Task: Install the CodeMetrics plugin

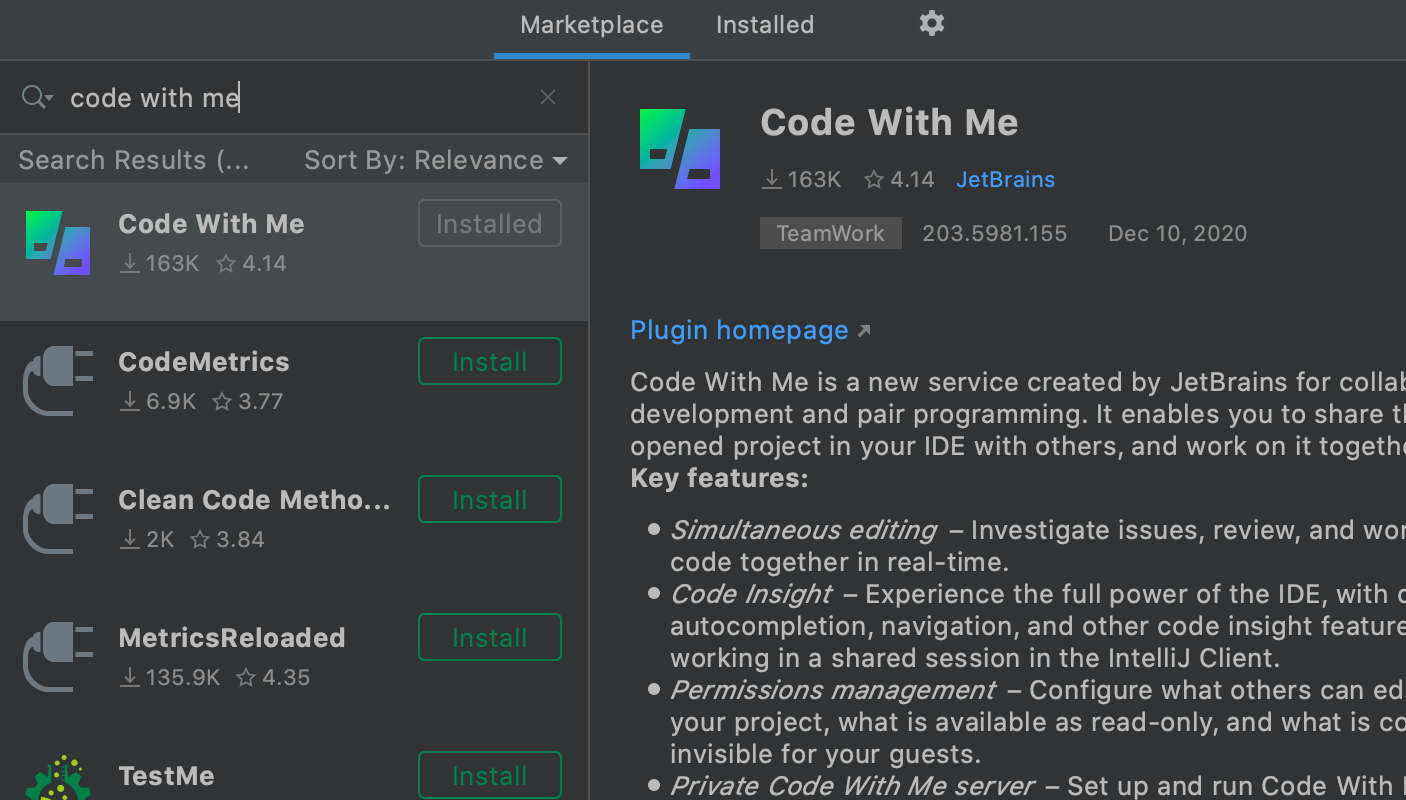Action: point(489,362)
